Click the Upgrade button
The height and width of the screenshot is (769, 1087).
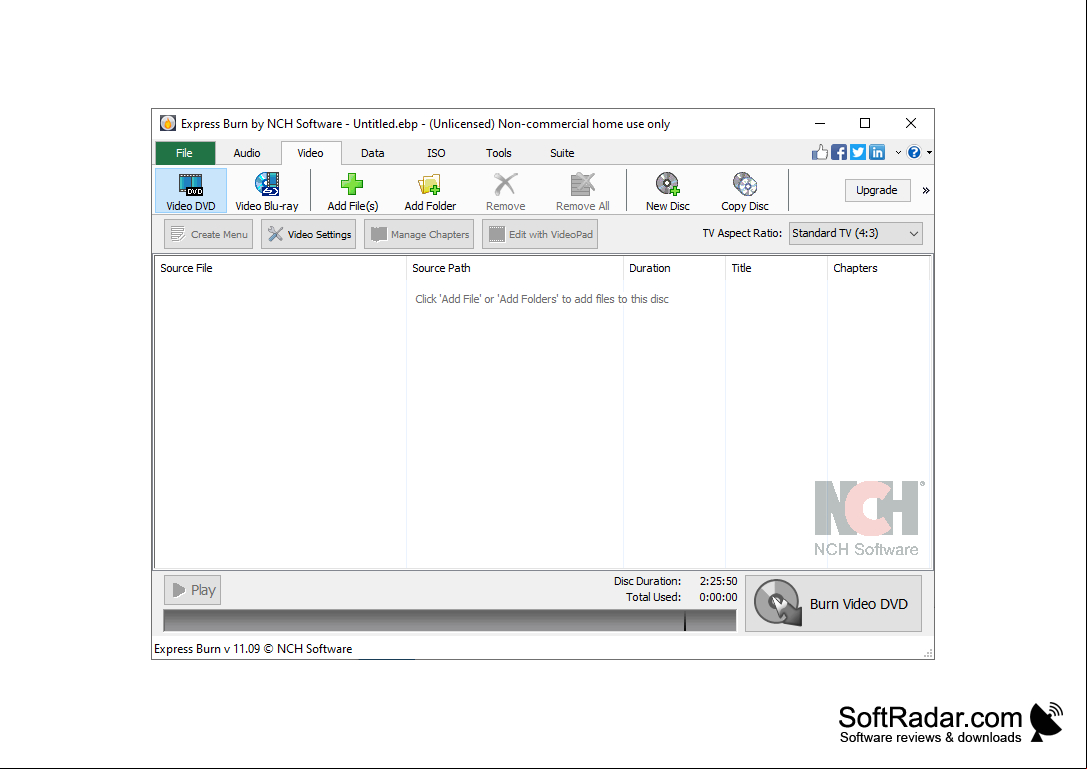[877, 190]
